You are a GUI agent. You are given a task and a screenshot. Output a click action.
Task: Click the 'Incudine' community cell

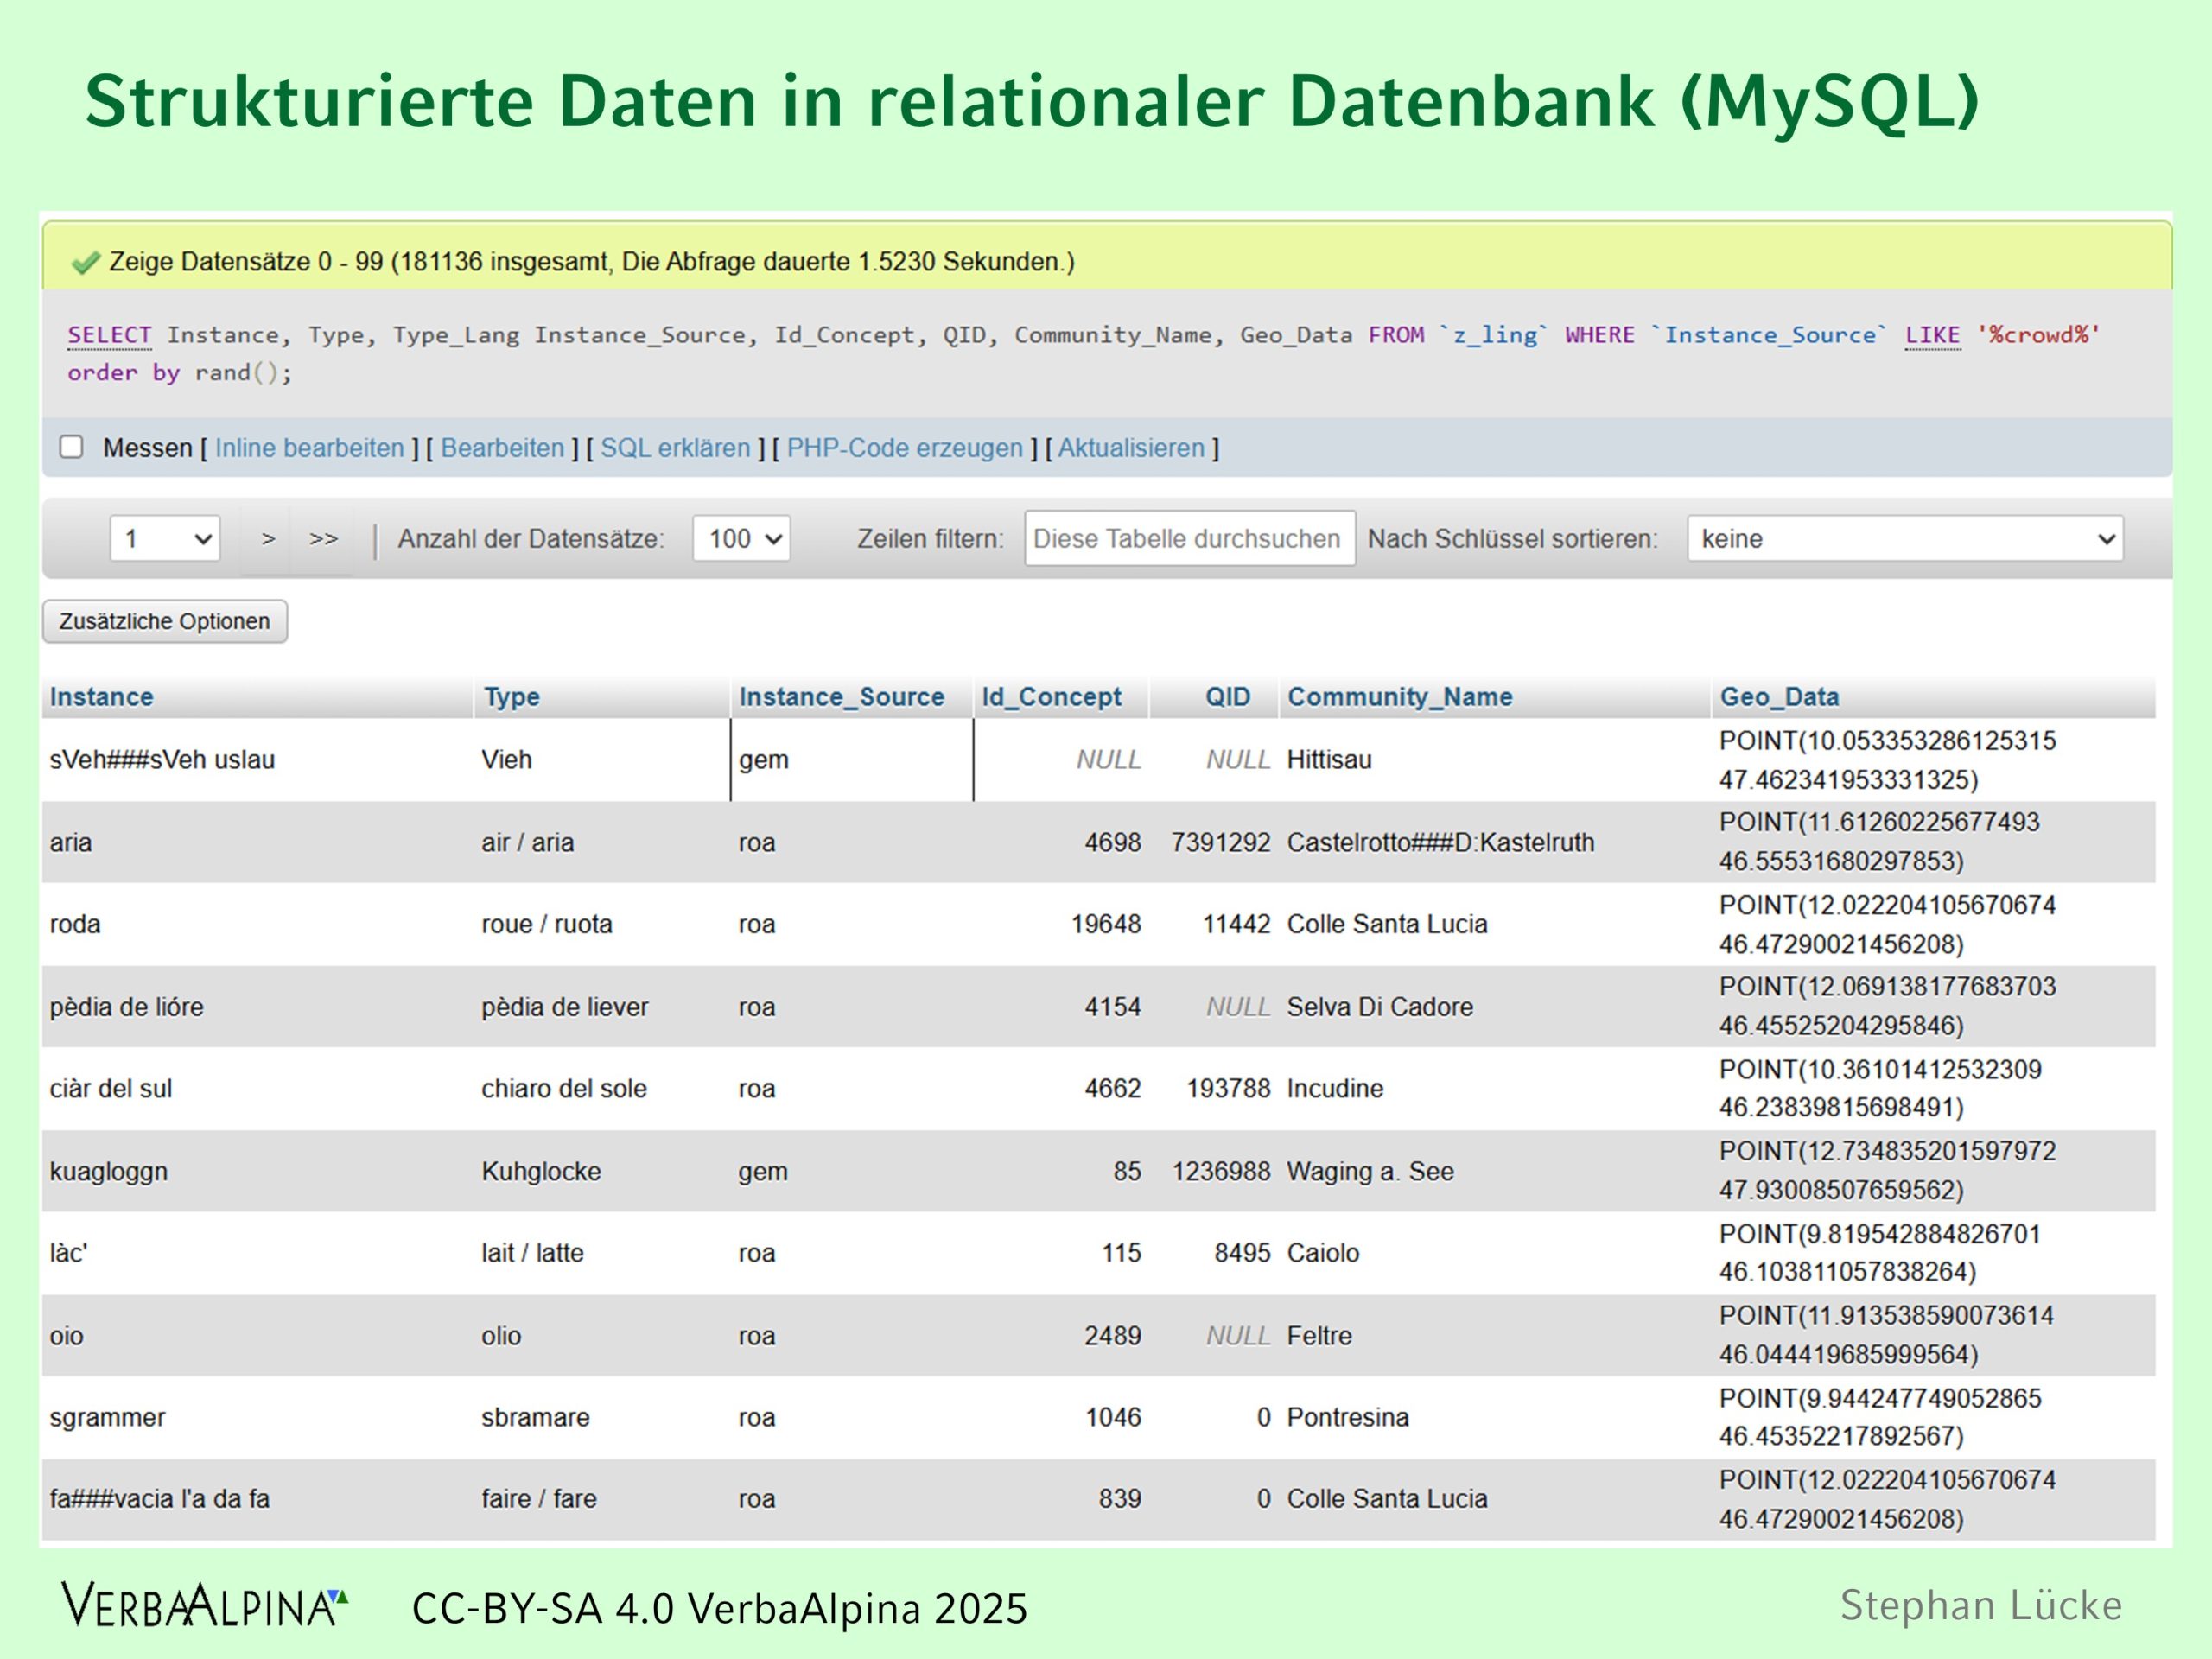(x=1495, y=1089)
